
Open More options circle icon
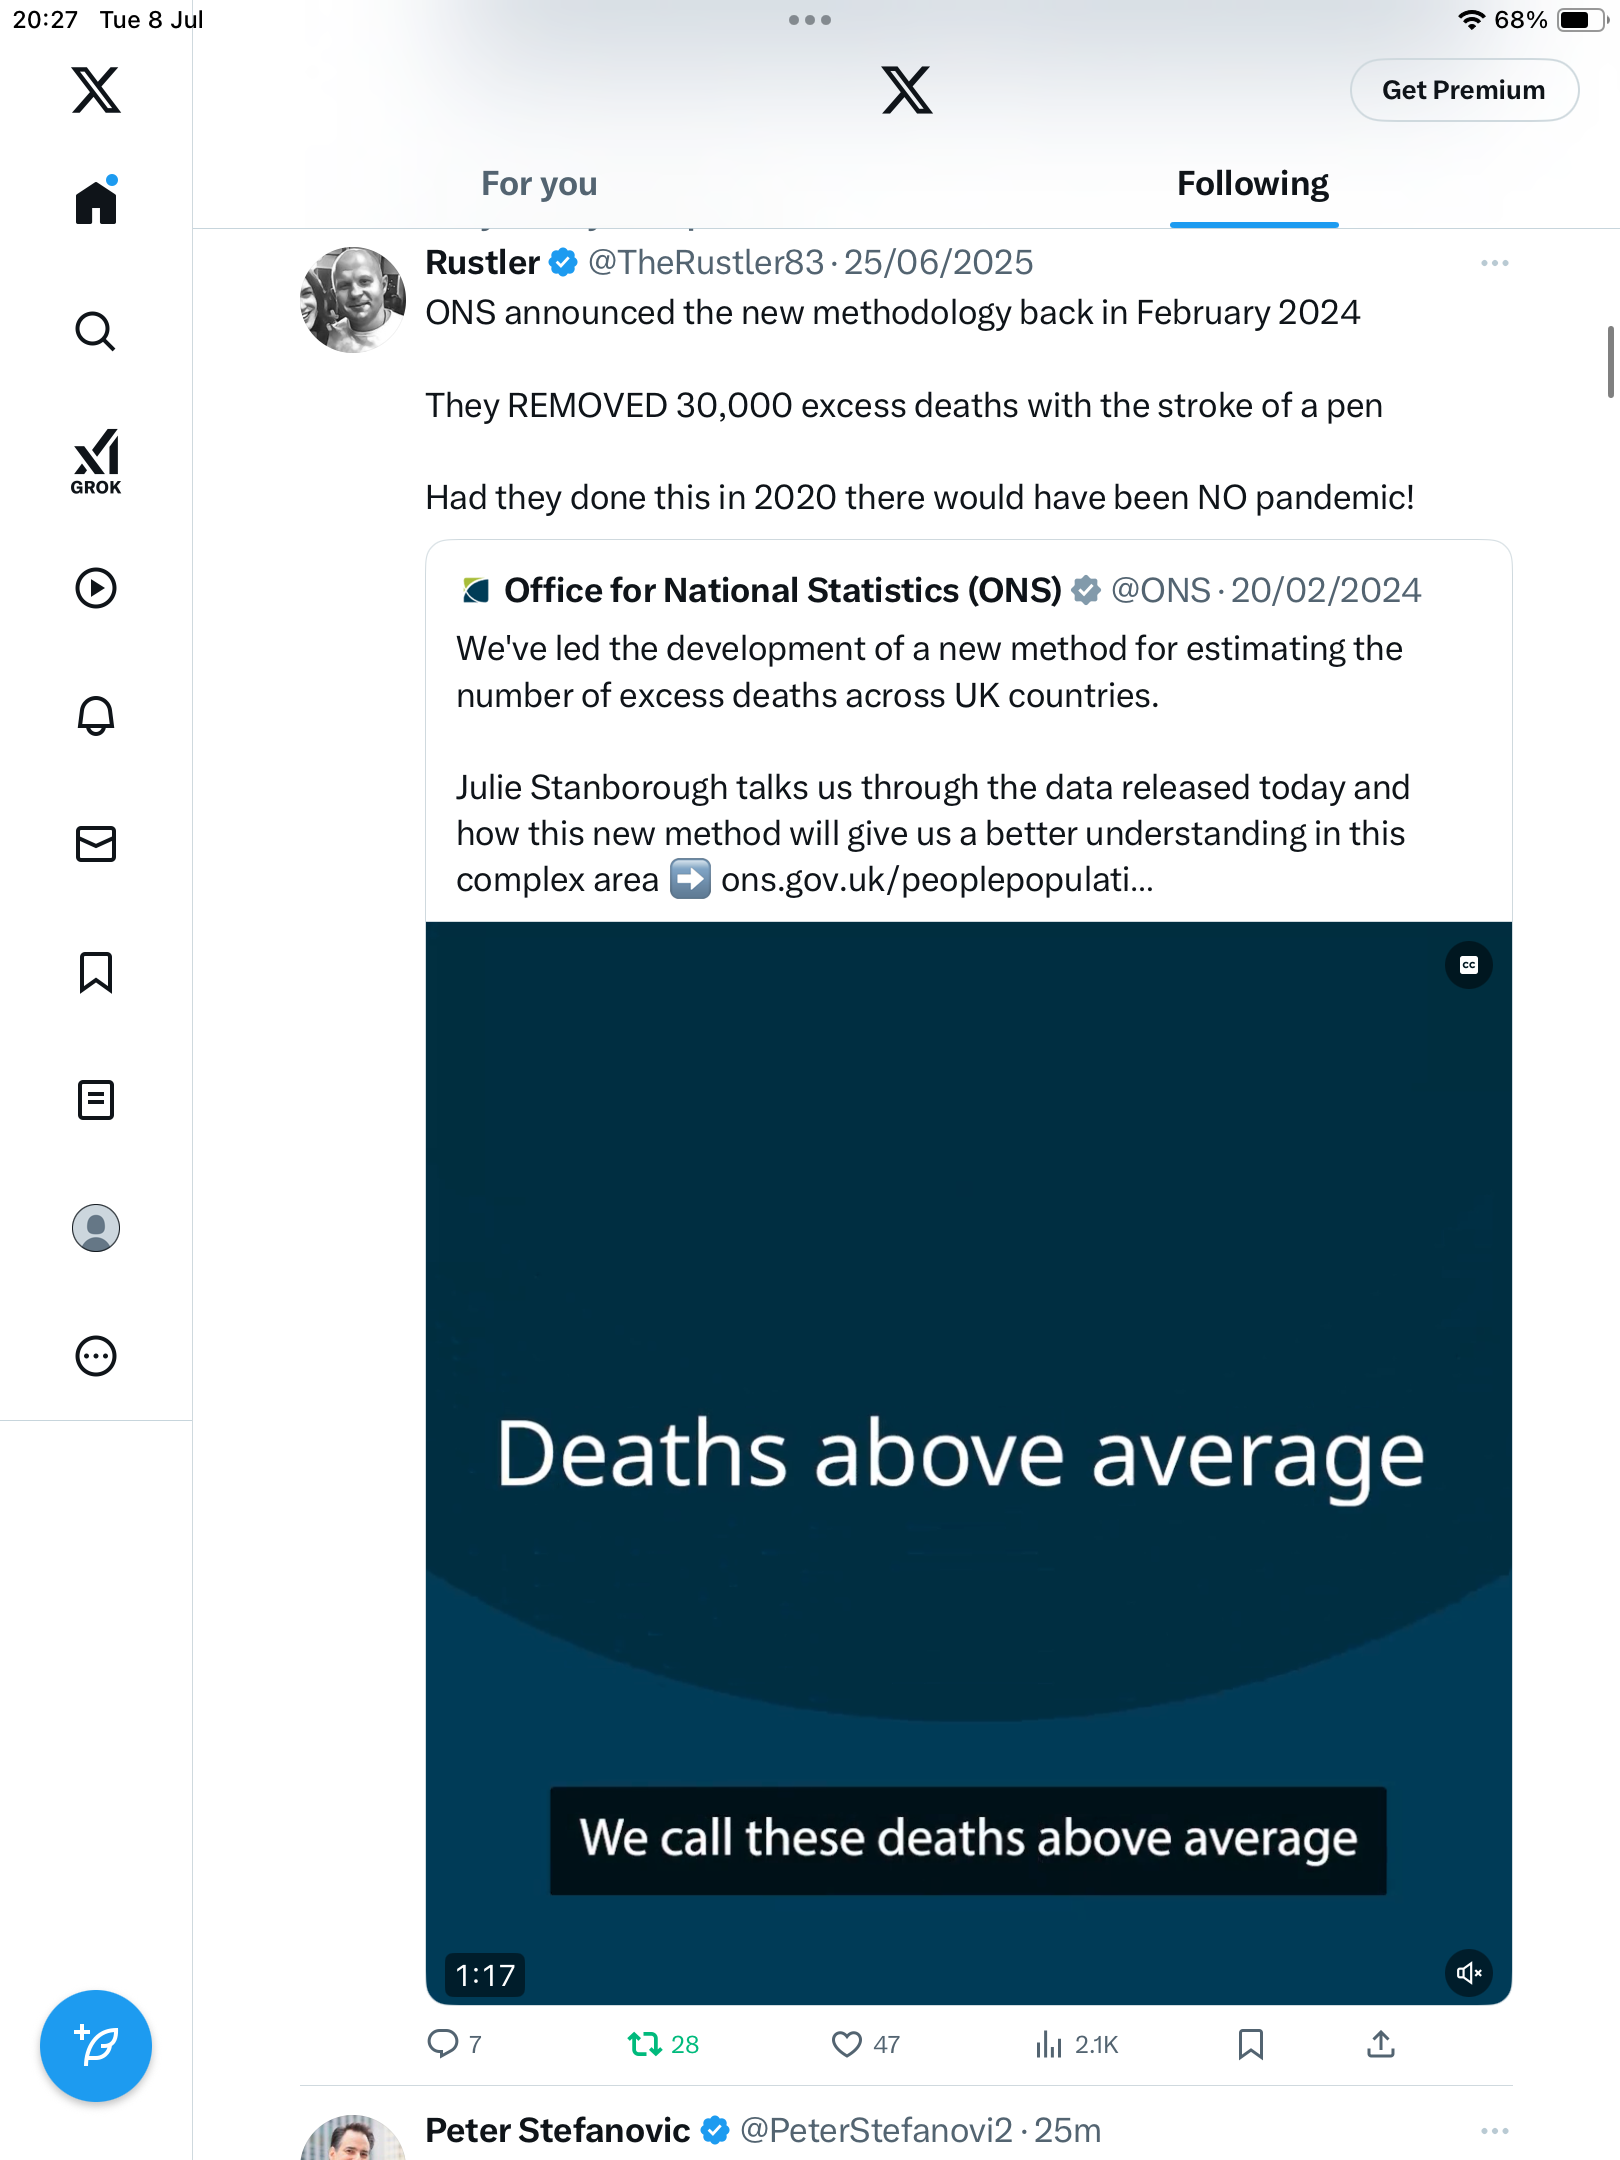96,1356
